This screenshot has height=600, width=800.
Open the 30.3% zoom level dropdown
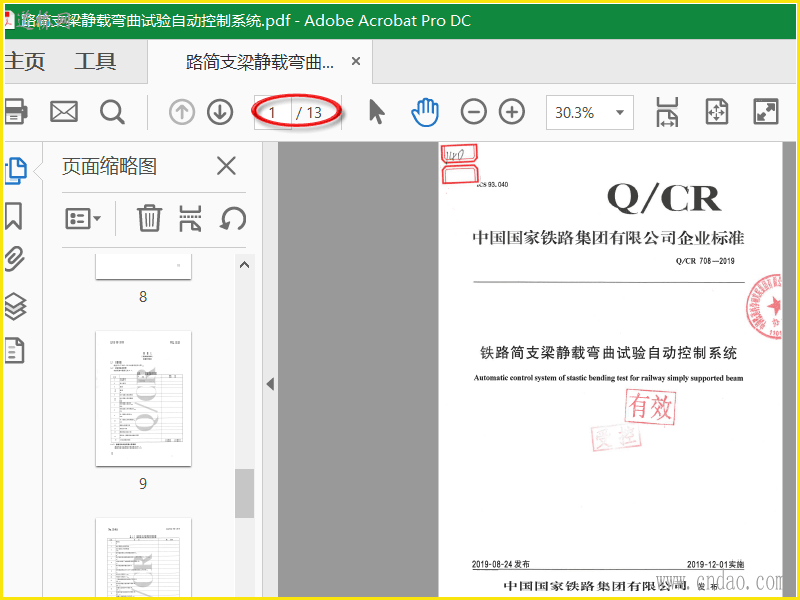coord(620,112)
